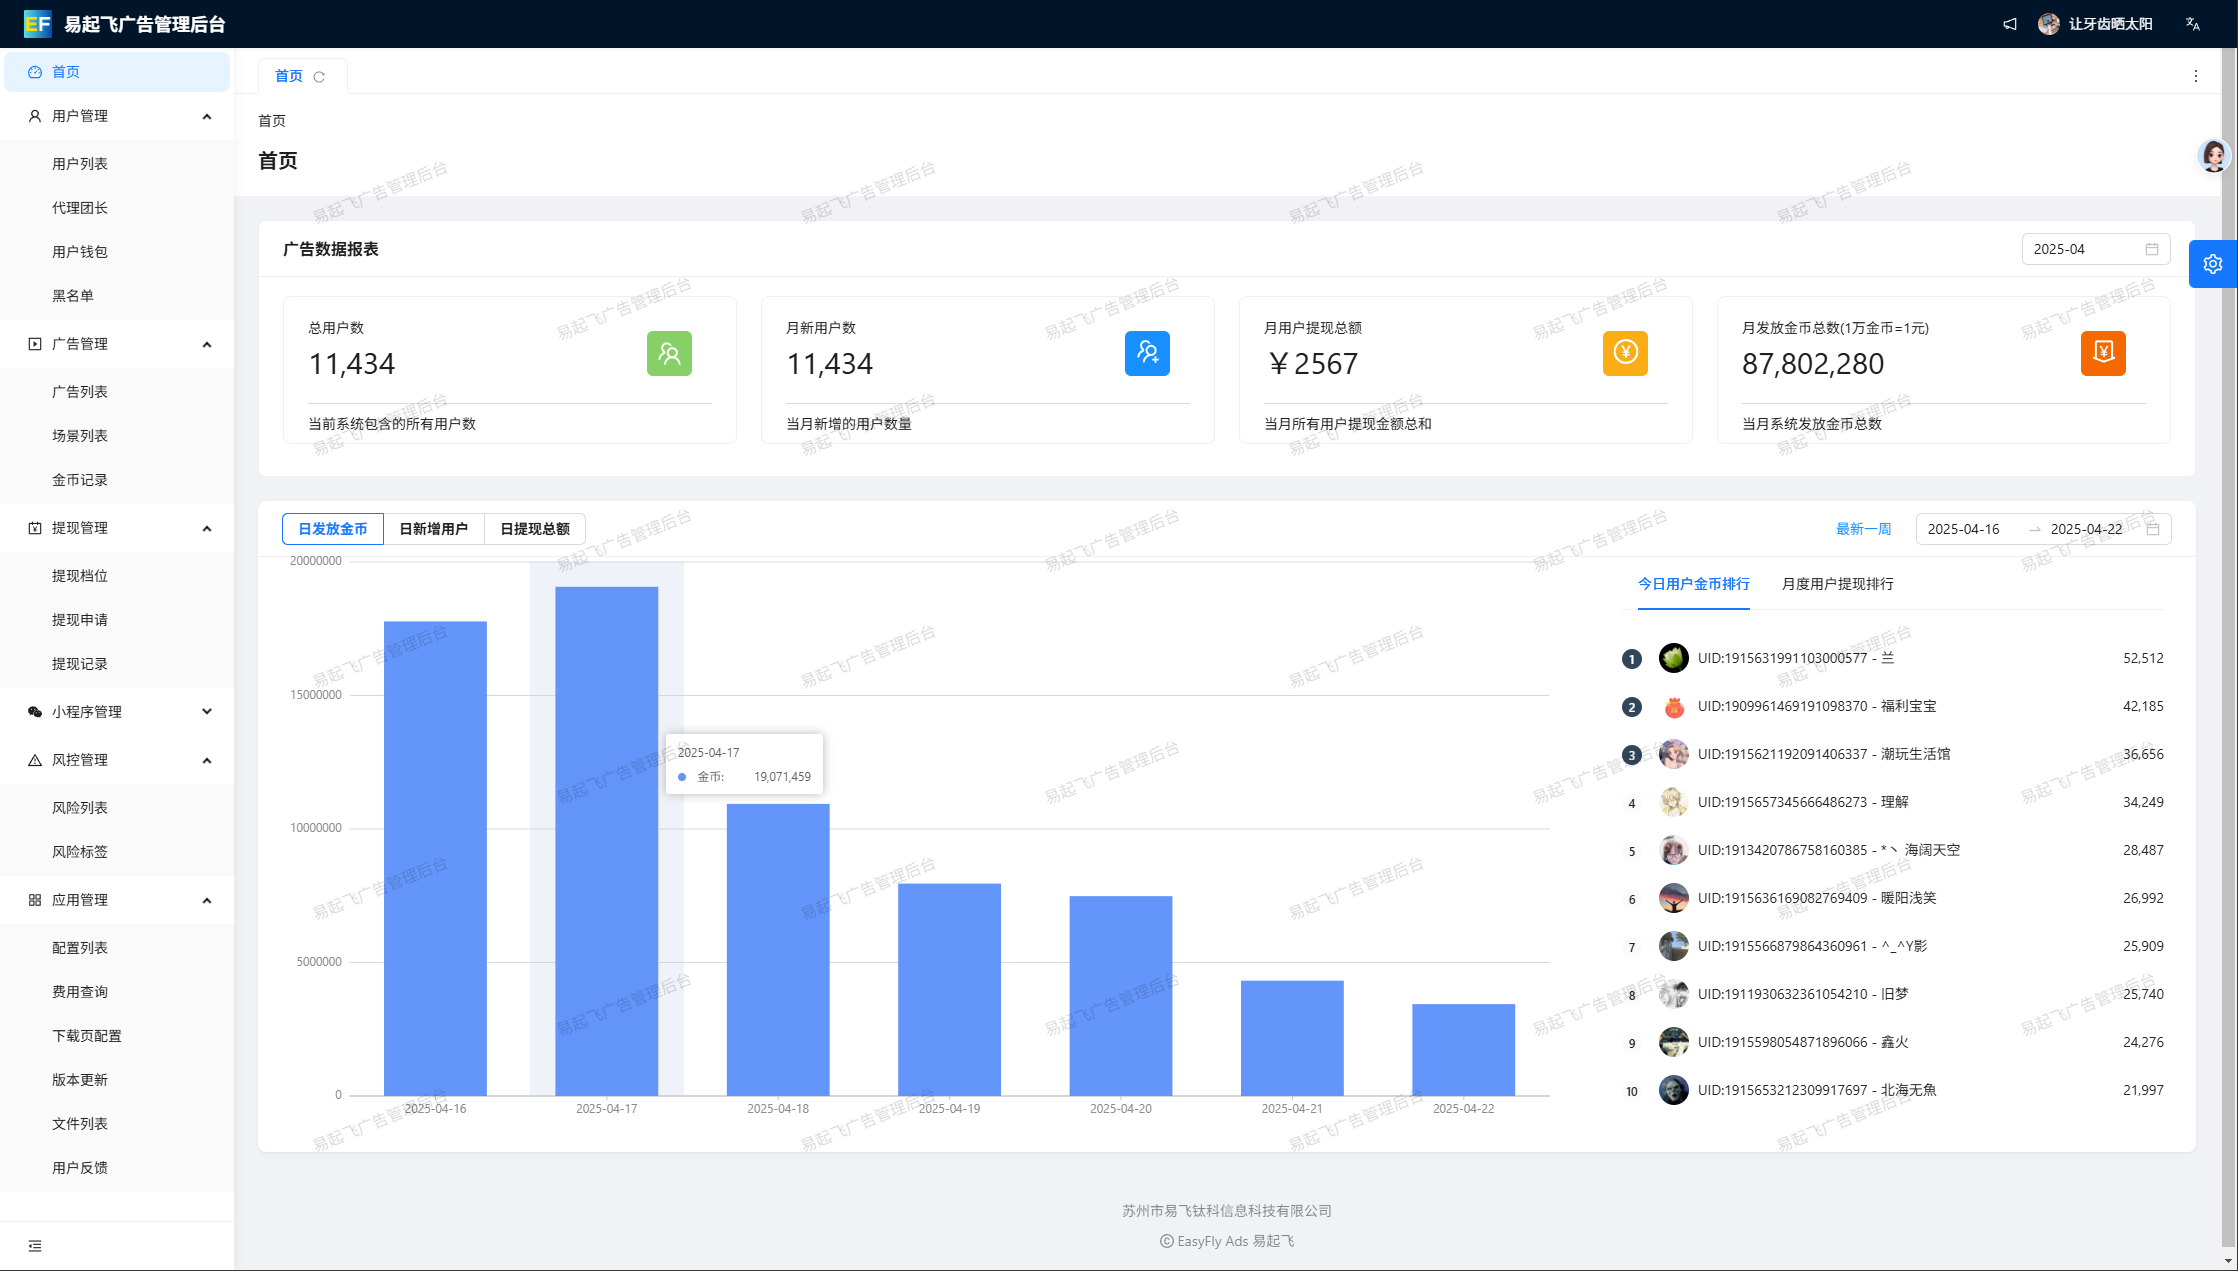This screenshot has height=1271, width=2238.
Task: Open the language translation icon
Action: (x=2192, y=24)
